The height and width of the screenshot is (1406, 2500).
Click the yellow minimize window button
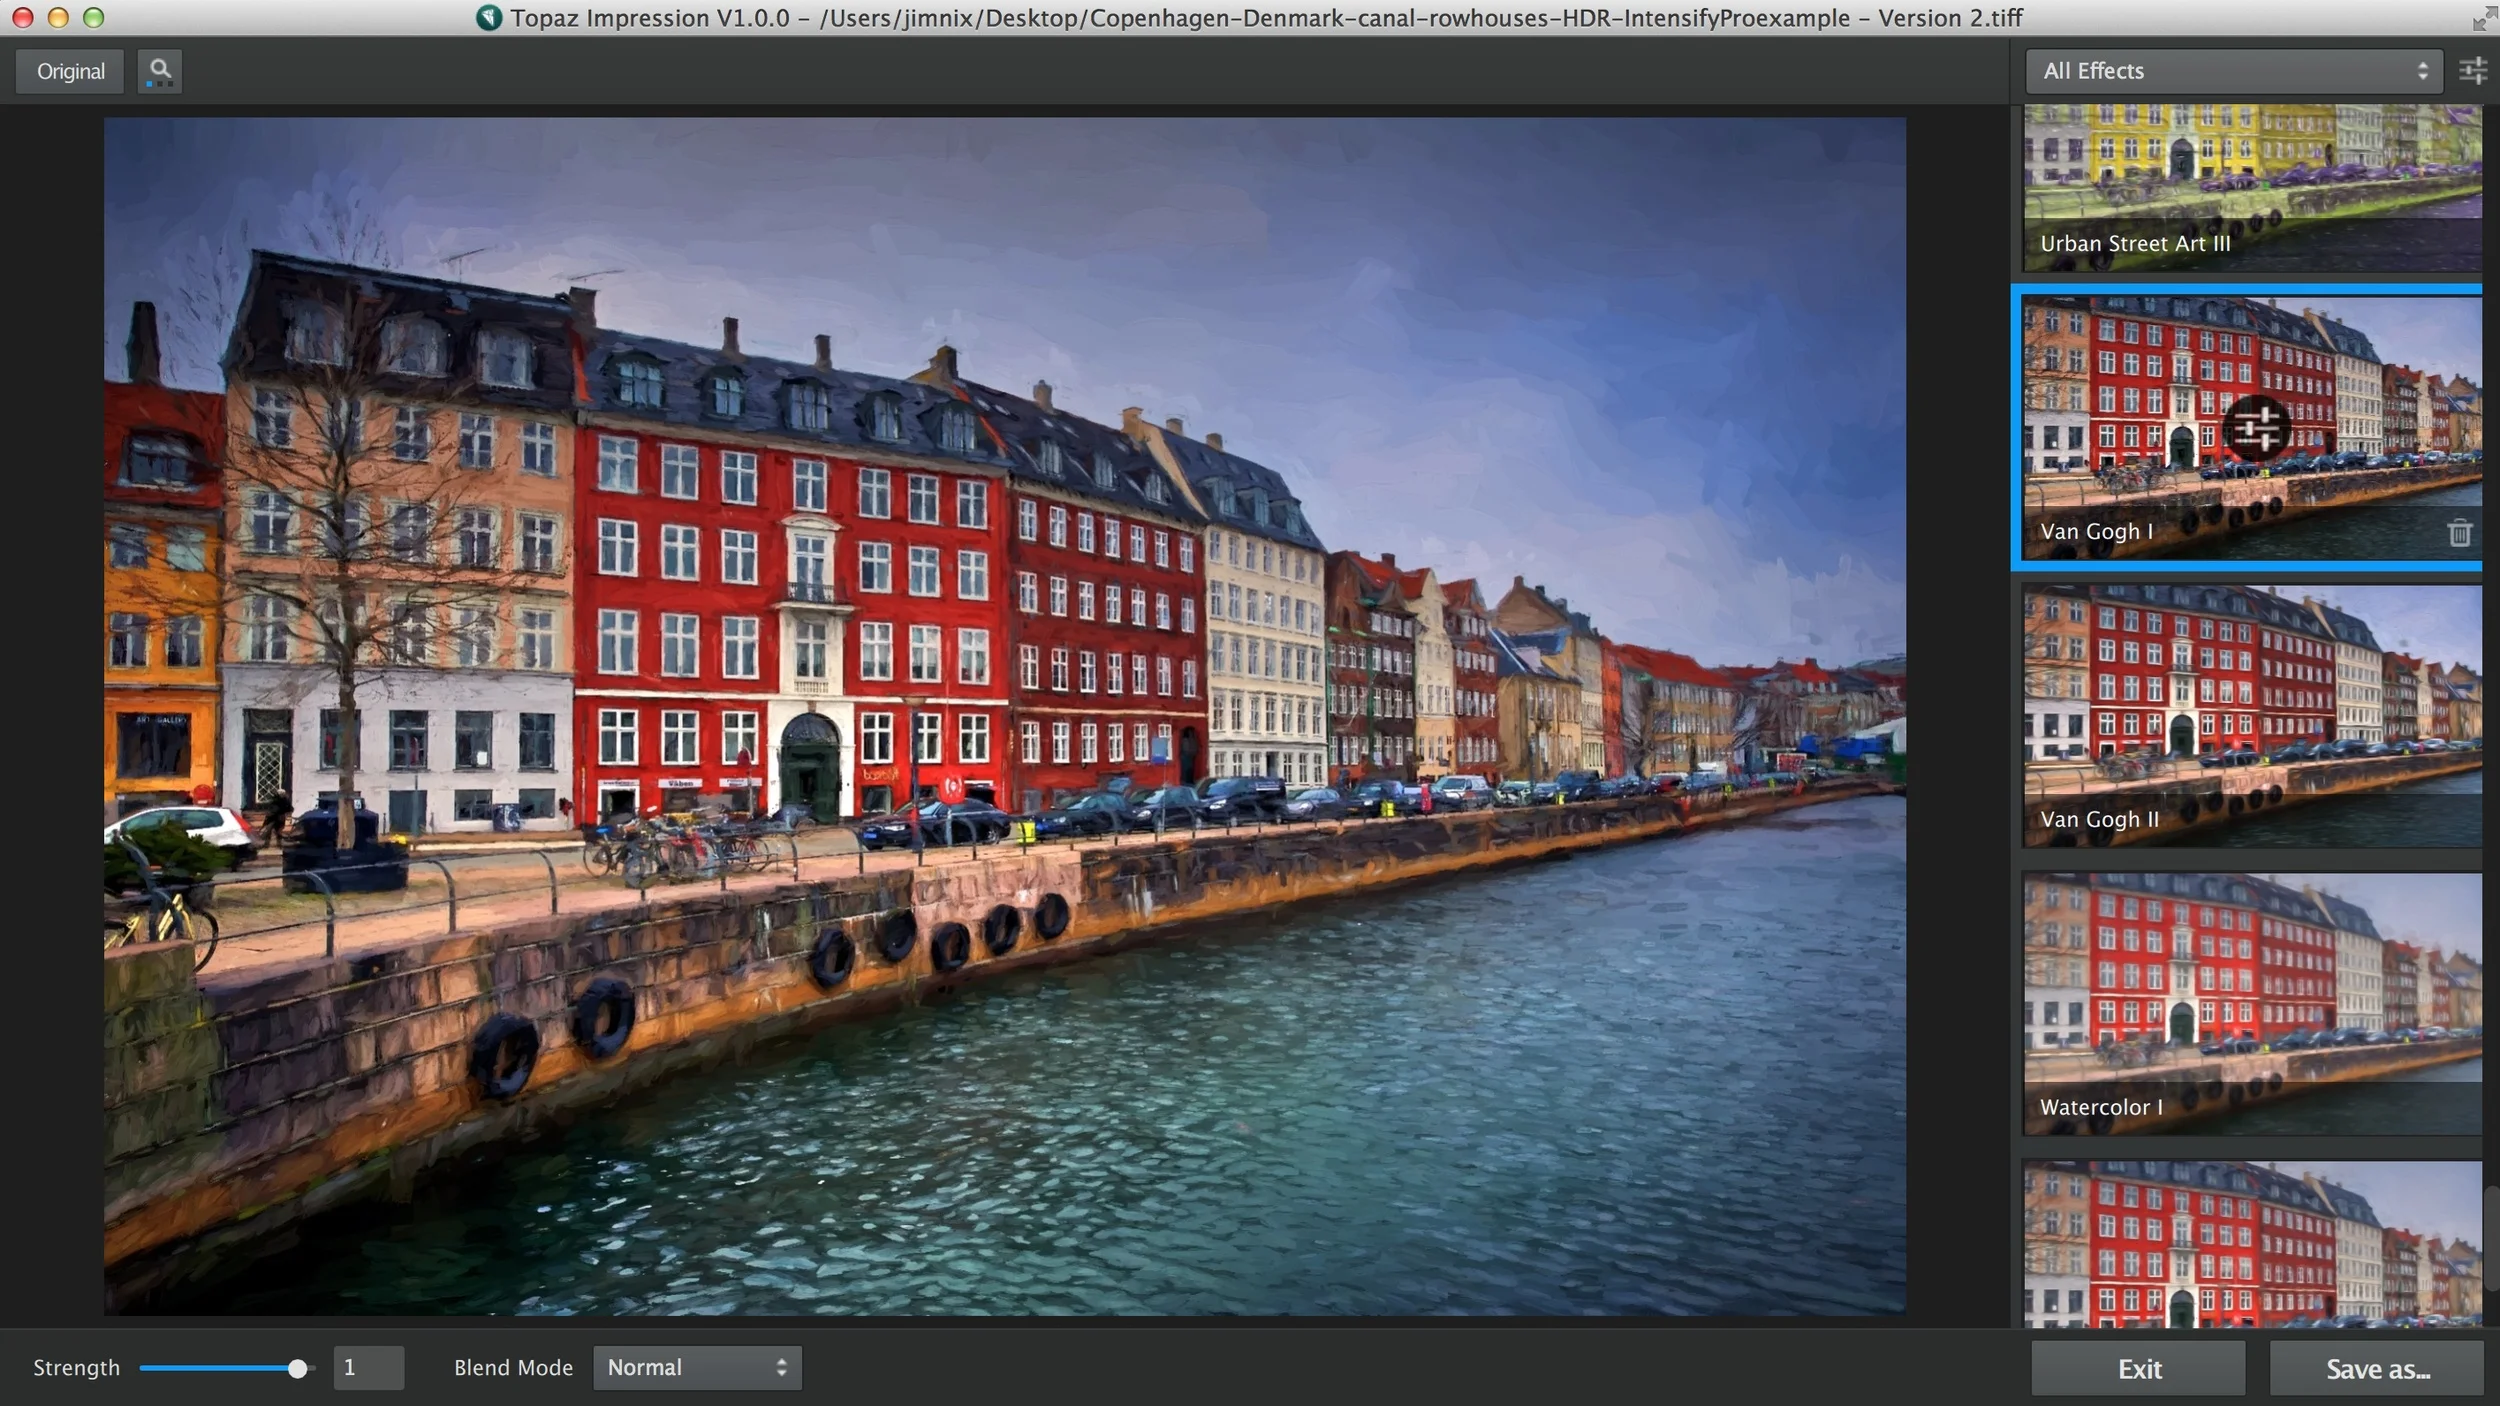coord(58,18)
